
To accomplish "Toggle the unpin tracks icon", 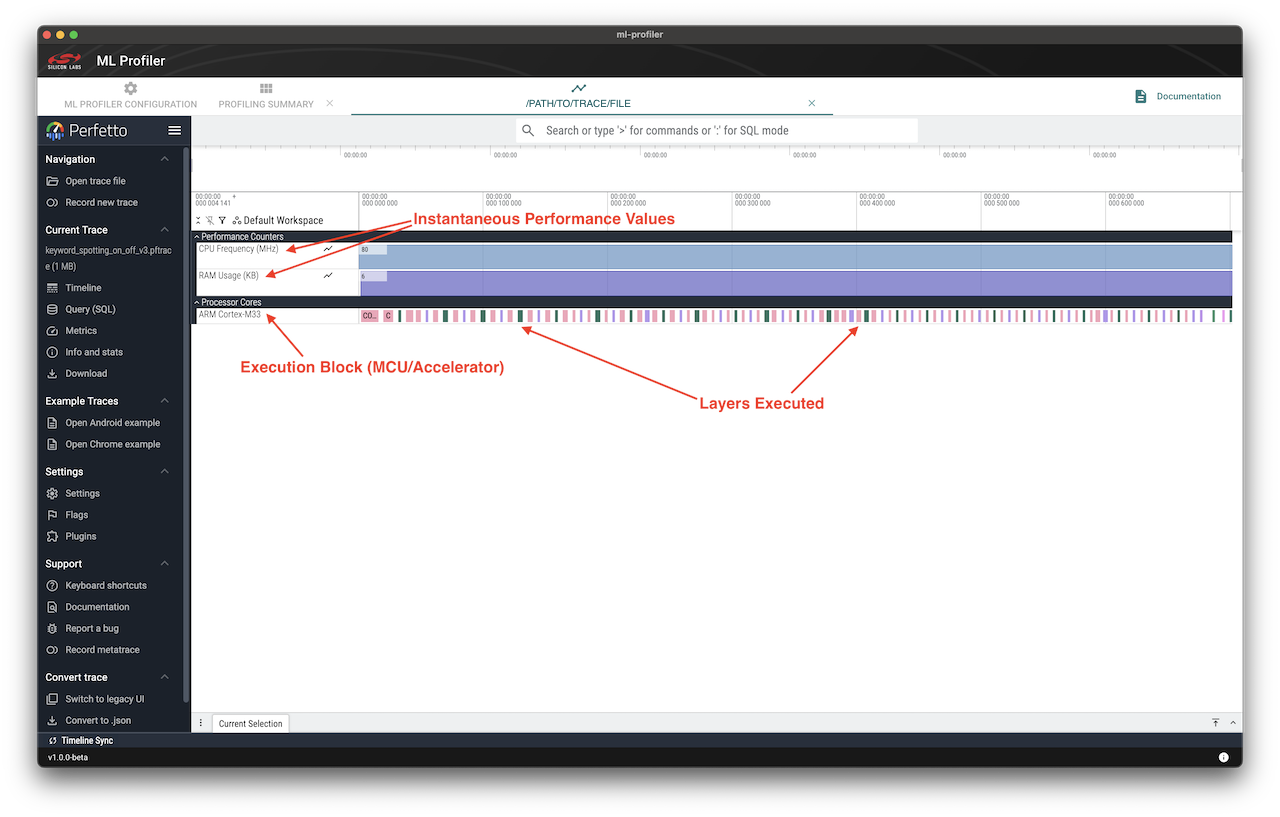I will 210,220.
